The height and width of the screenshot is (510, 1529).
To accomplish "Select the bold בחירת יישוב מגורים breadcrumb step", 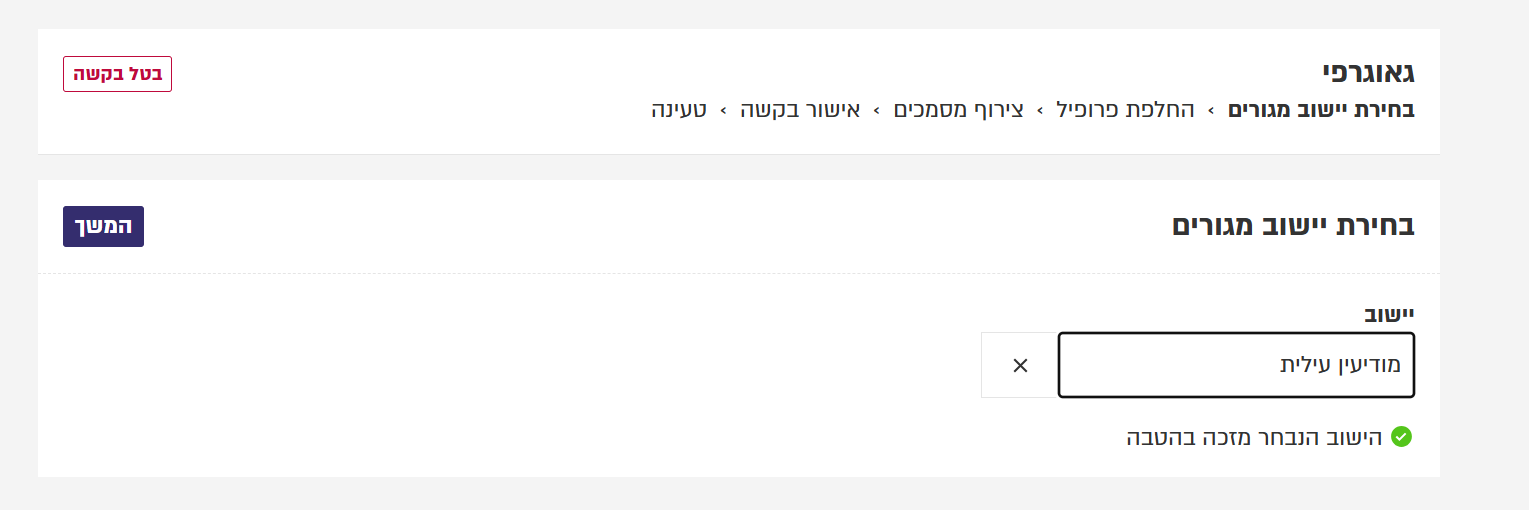I will tap(1321, 109).
